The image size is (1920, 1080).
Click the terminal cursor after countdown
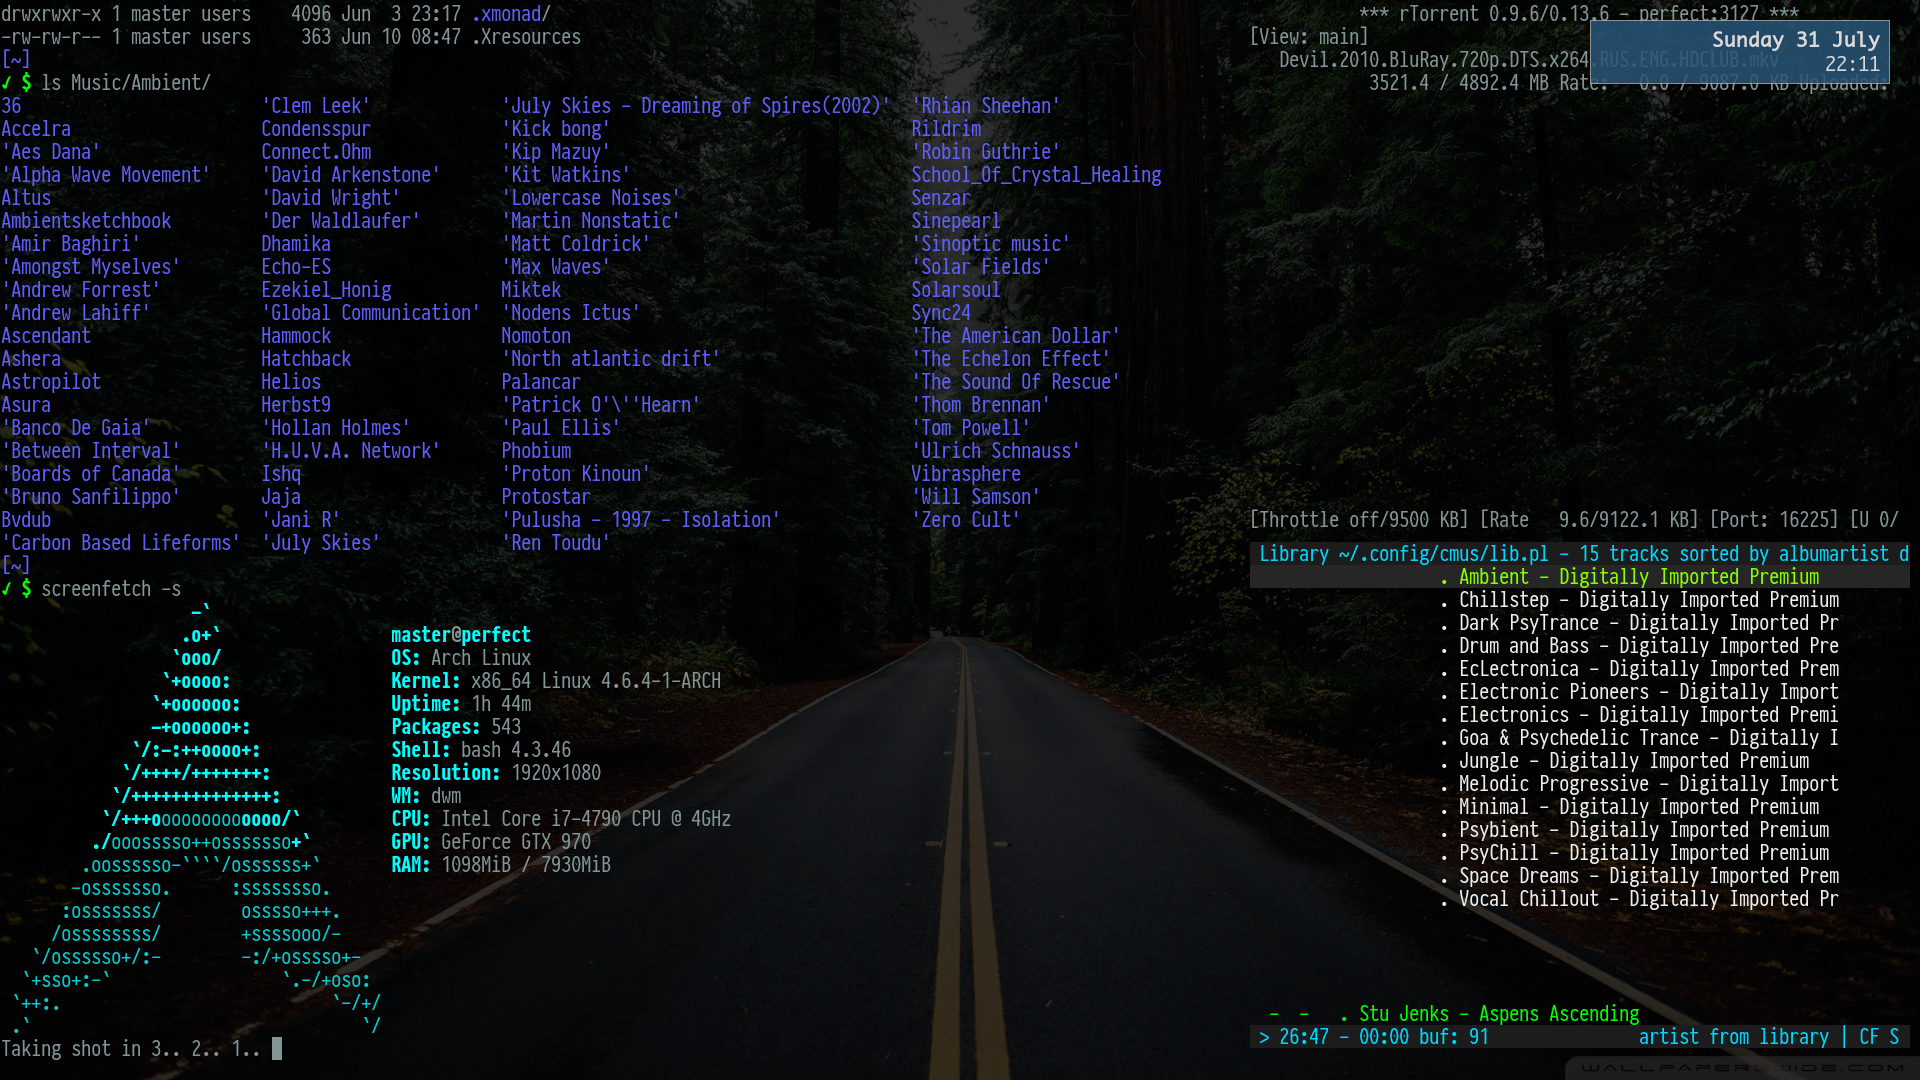277,1049
